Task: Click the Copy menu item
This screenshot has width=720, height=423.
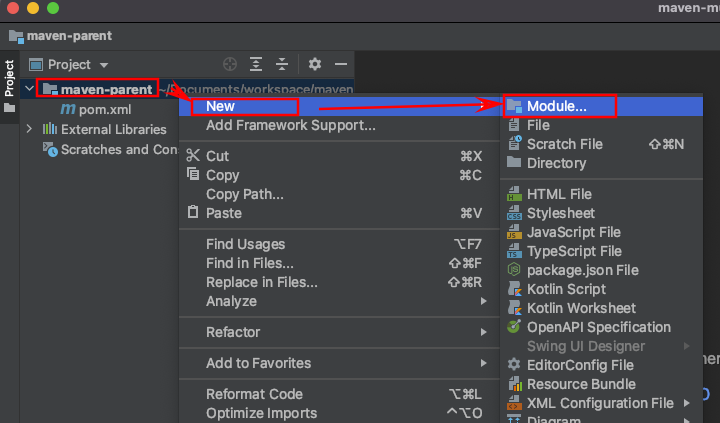Action: [x=339, y=175]
